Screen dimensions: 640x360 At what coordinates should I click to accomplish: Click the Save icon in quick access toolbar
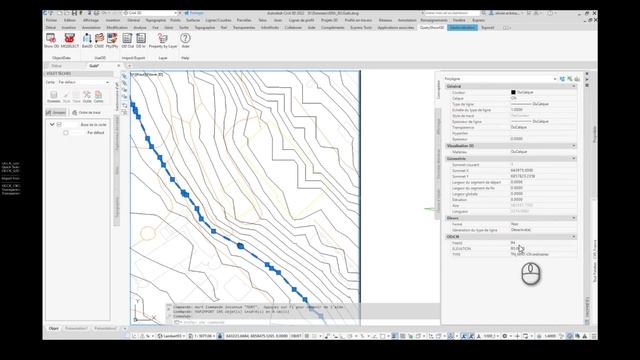tap(74, 13)
